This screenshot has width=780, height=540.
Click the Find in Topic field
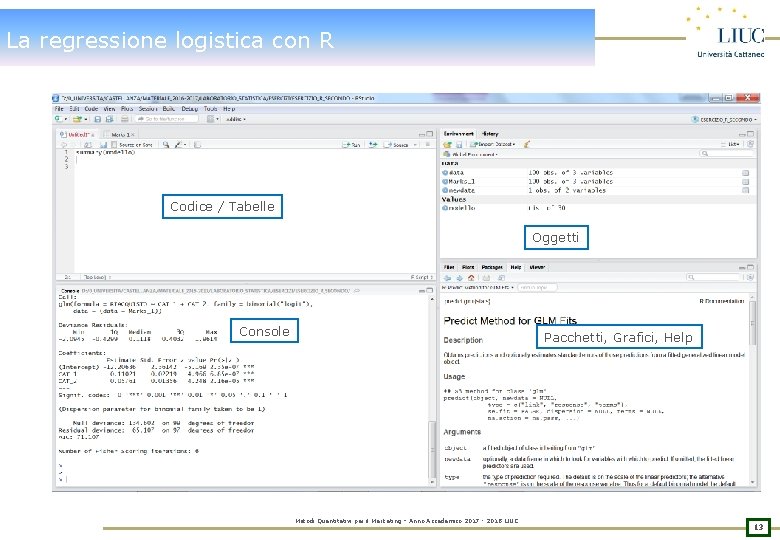click(x=537, y=287)
